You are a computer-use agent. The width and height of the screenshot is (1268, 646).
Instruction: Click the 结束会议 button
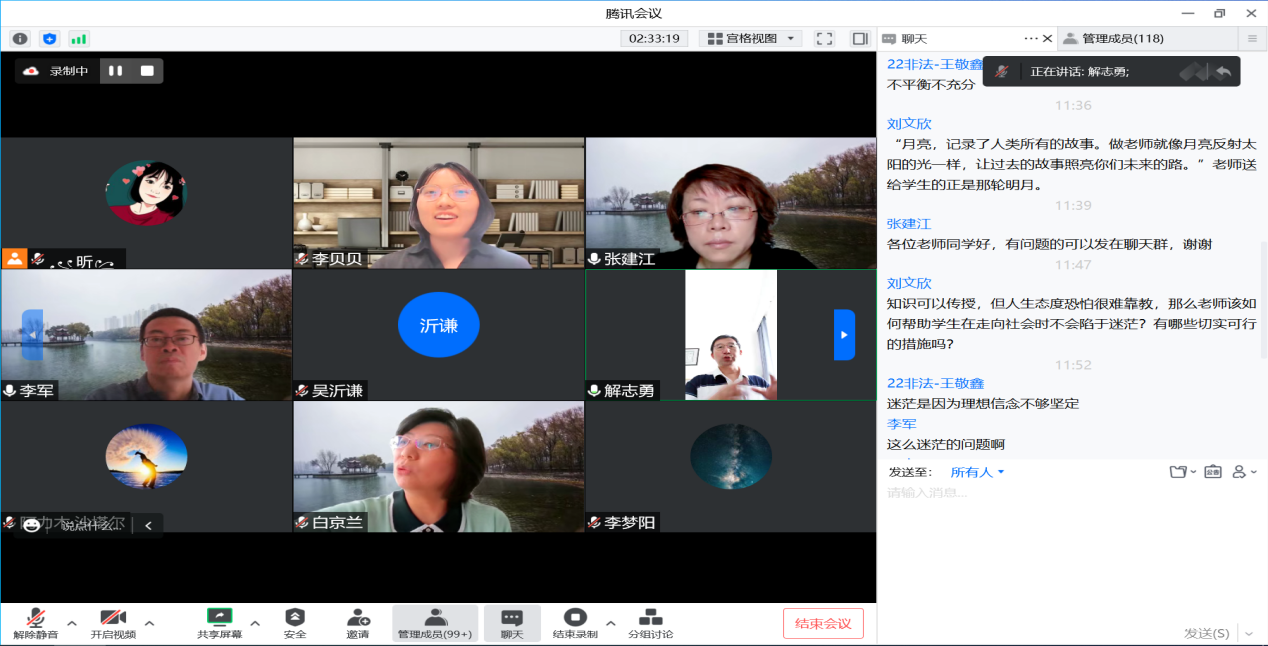point(823,624)
